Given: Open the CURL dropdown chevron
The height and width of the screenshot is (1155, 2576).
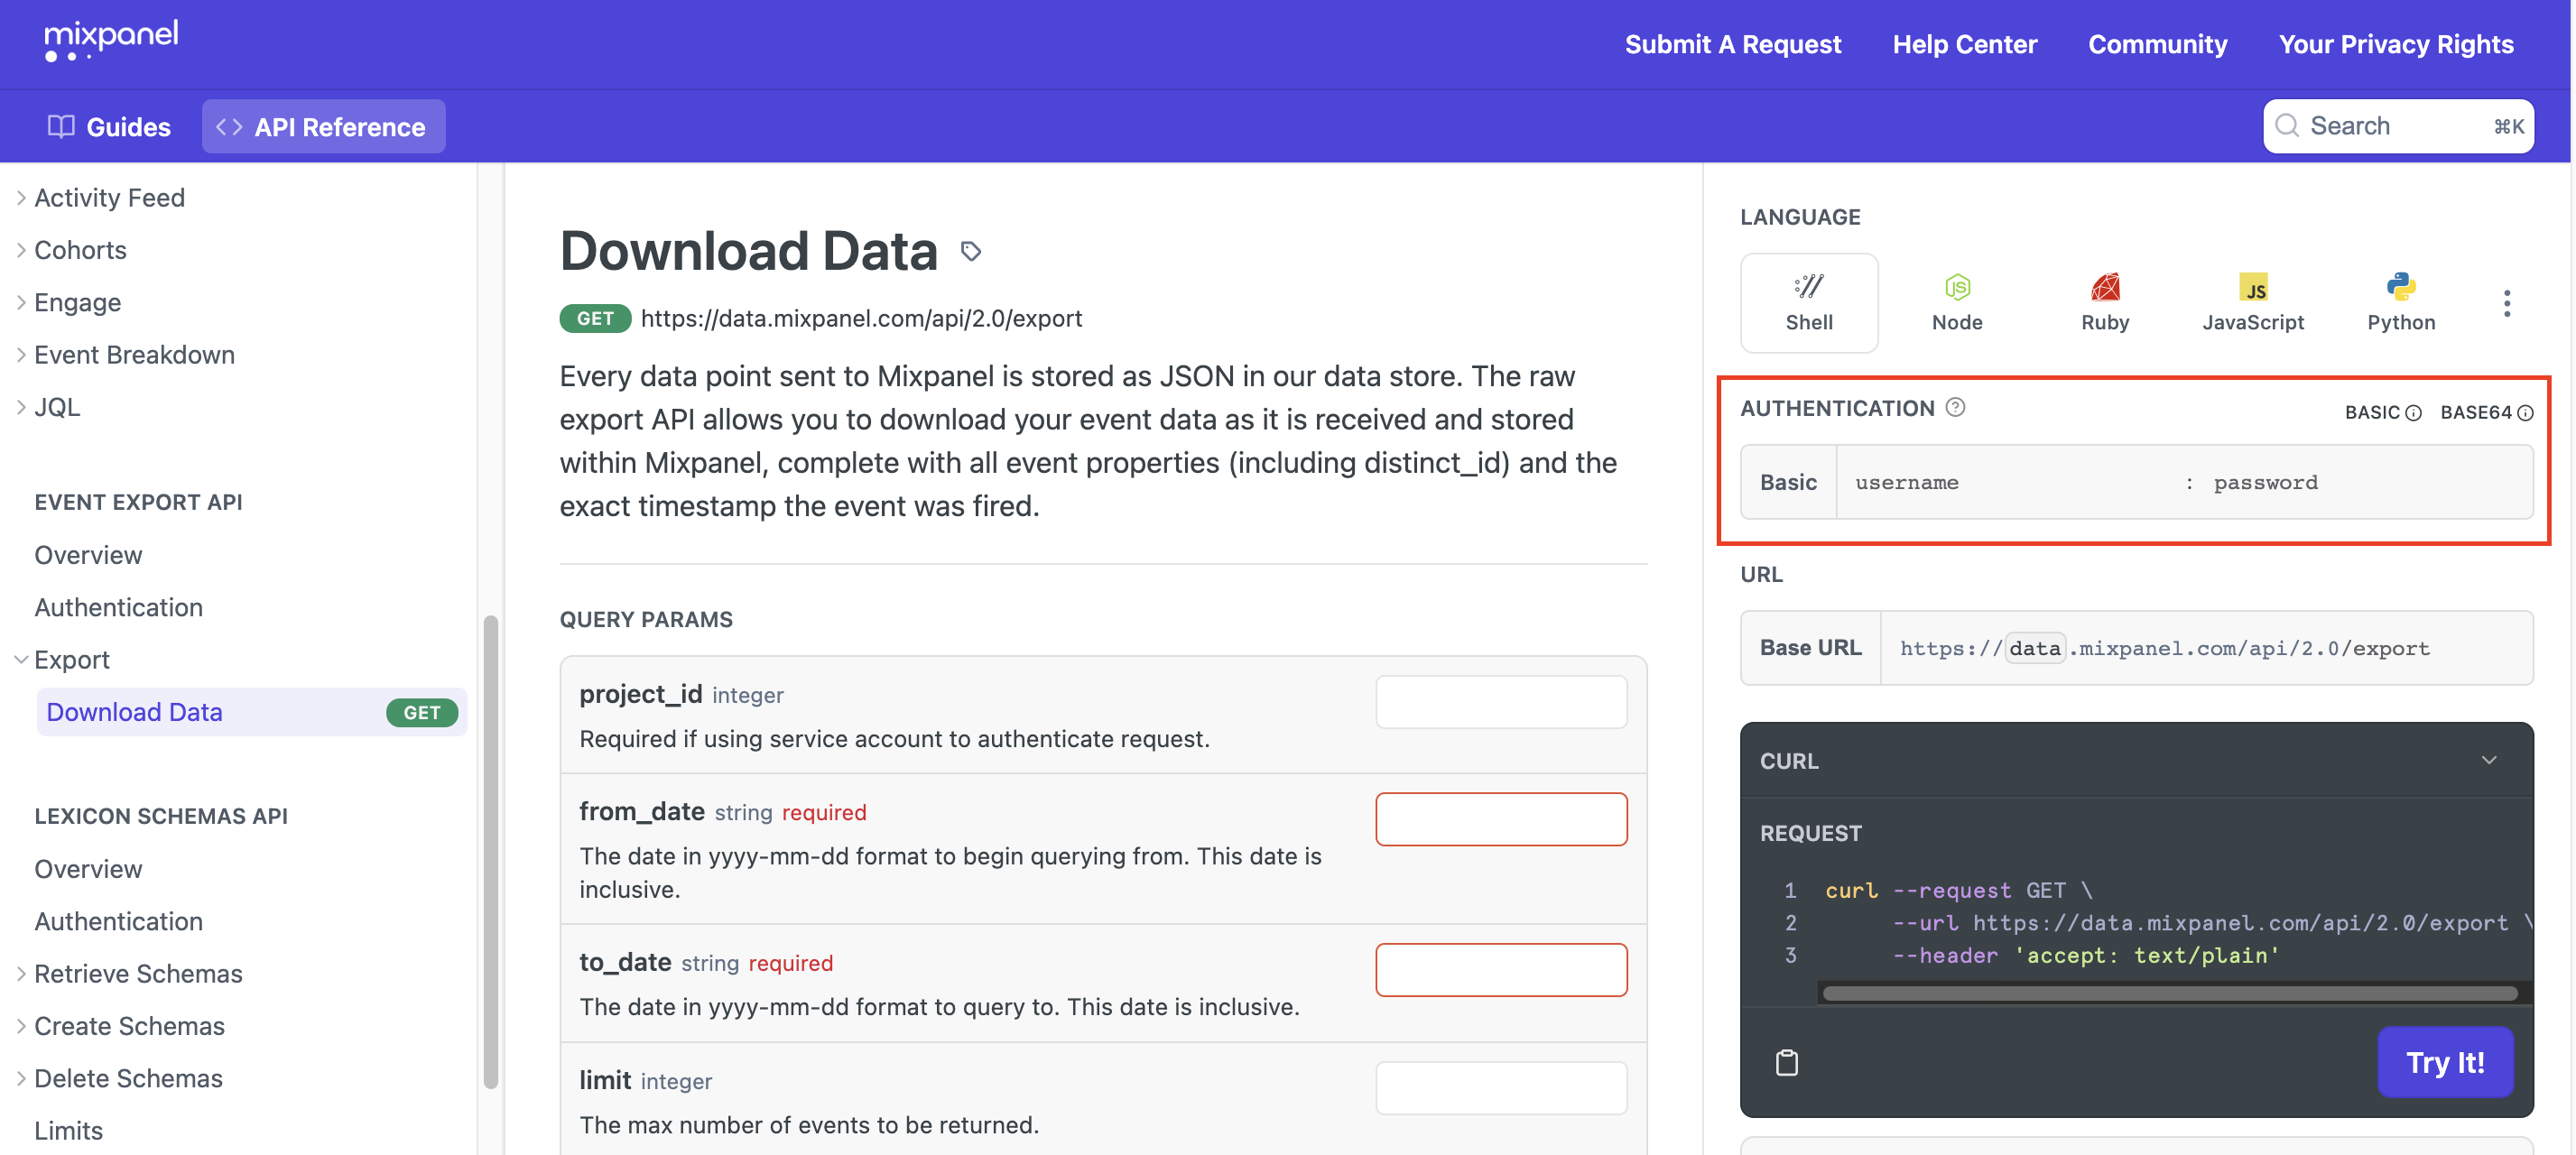Looking at the screenshot, I should 2488,760.
